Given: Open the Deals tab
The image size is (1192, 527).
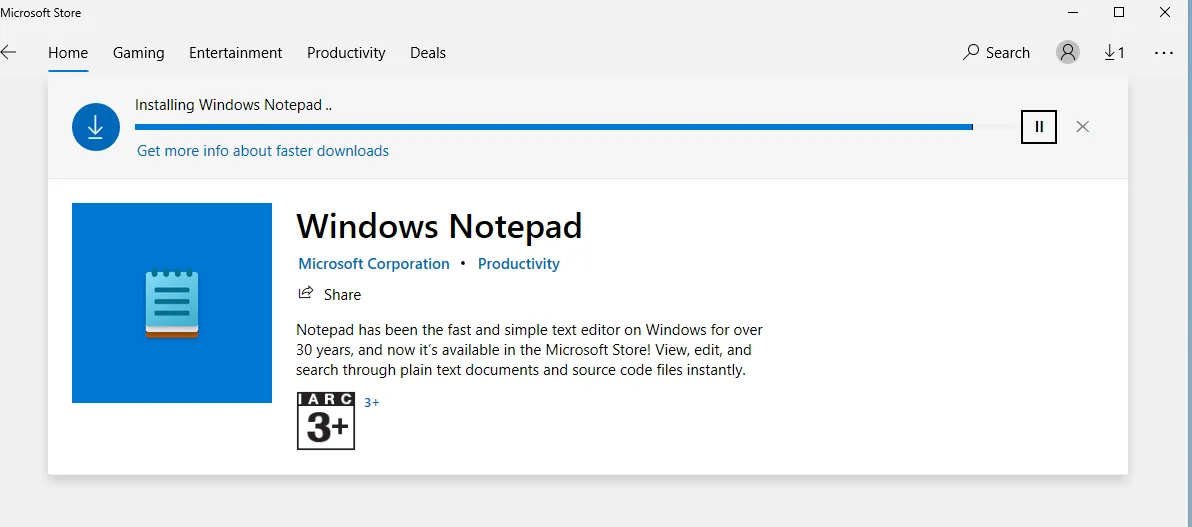Looking at the screenshot, I should click(428, 52).
